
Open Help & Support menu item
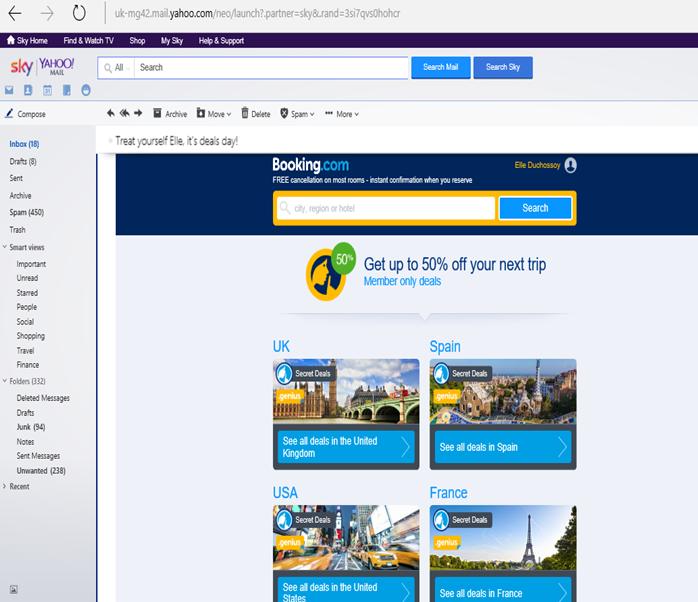(x=221, y=41)
